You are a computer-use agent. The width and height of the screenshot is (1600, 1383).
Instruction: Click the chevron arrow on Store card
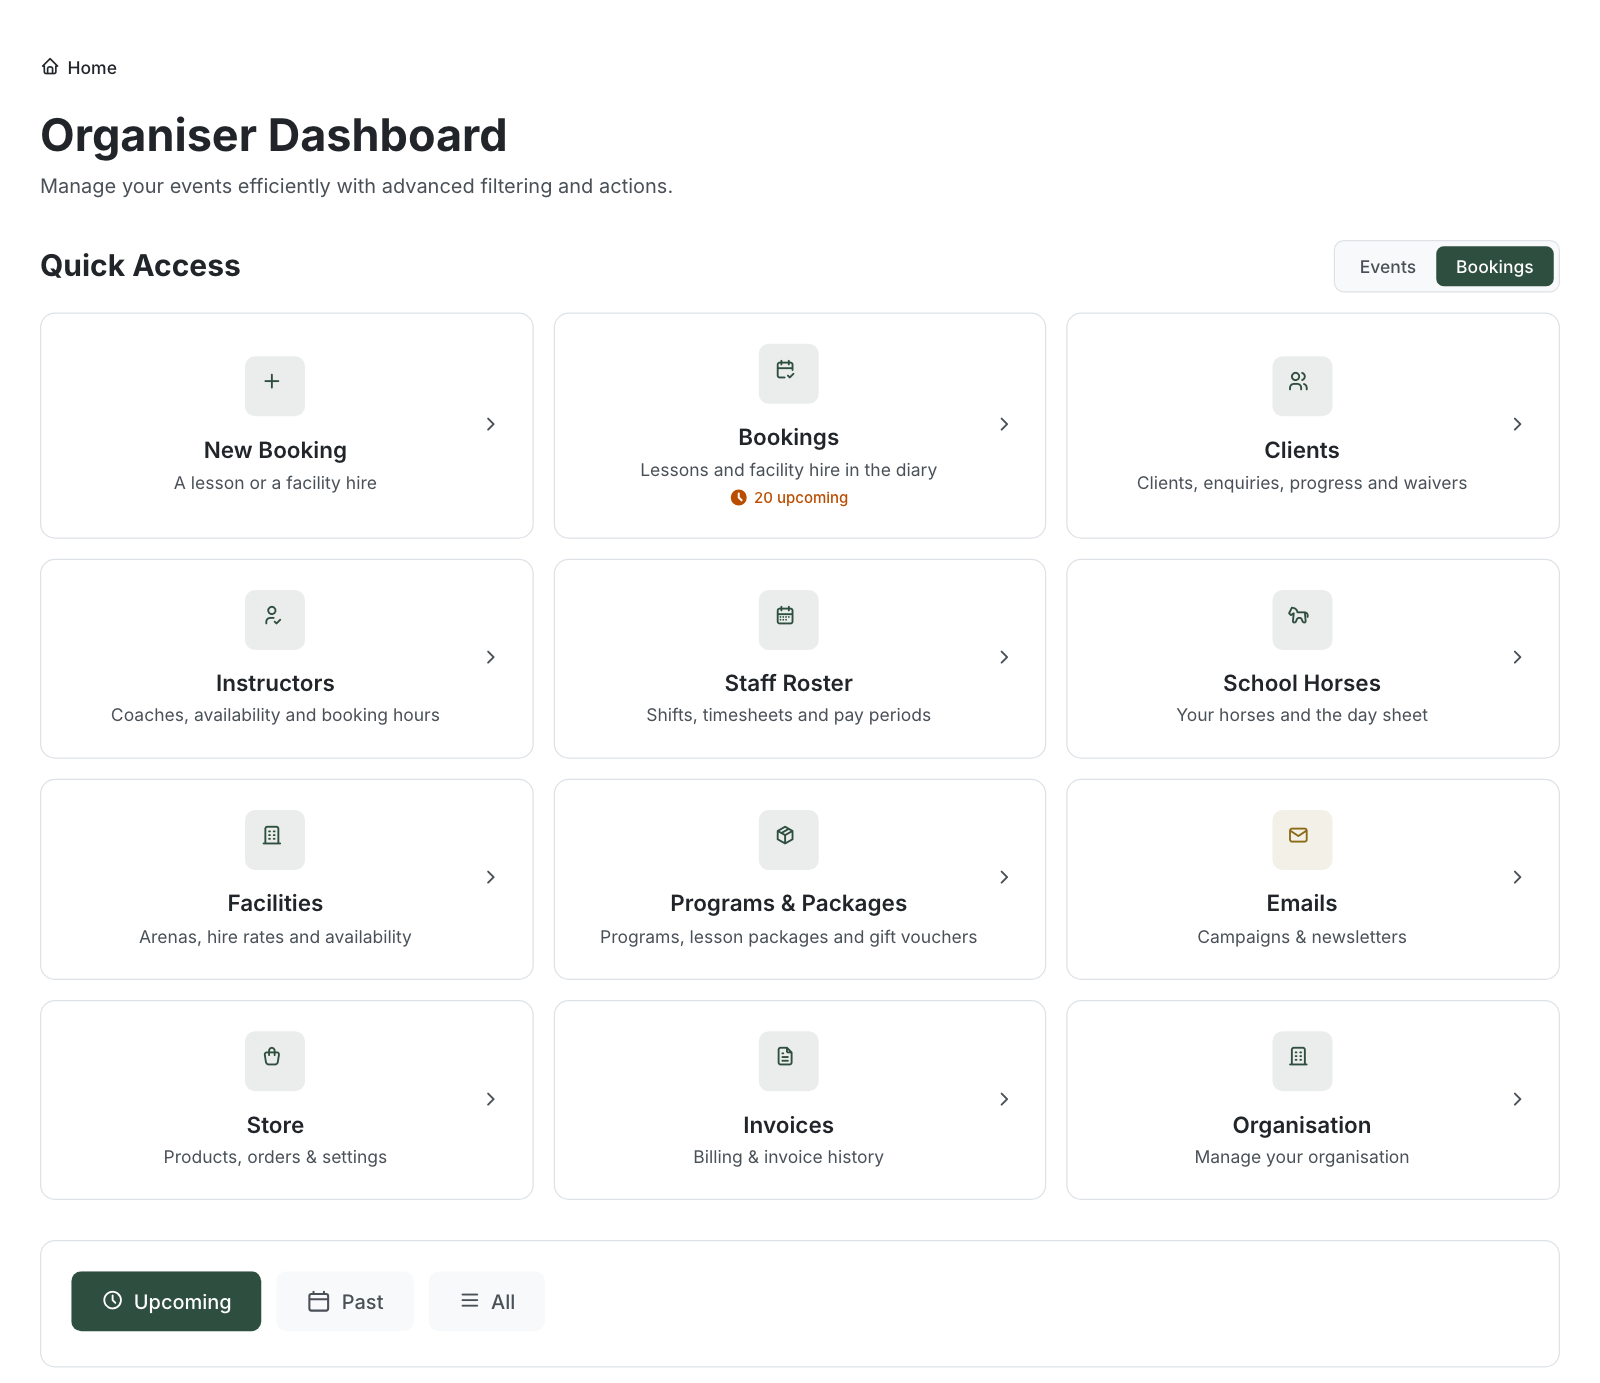point(491,1099)
